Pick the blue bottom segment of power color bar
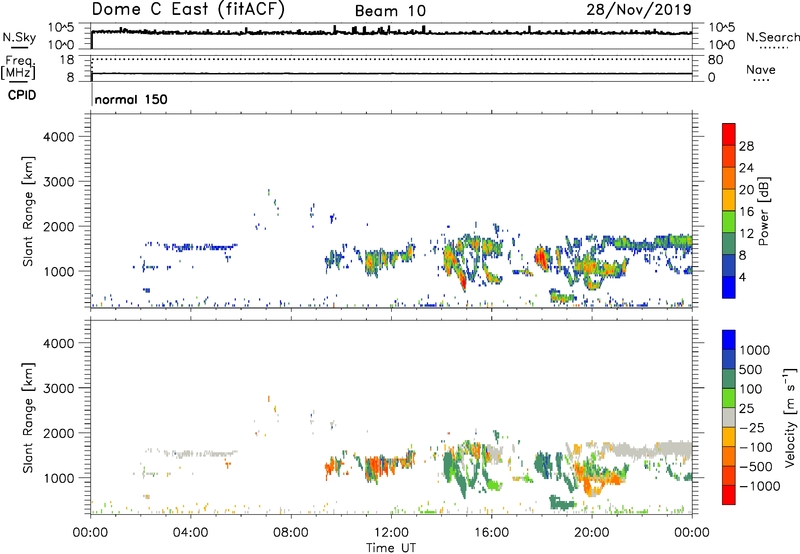800x554 pixels. coord(729,287)
